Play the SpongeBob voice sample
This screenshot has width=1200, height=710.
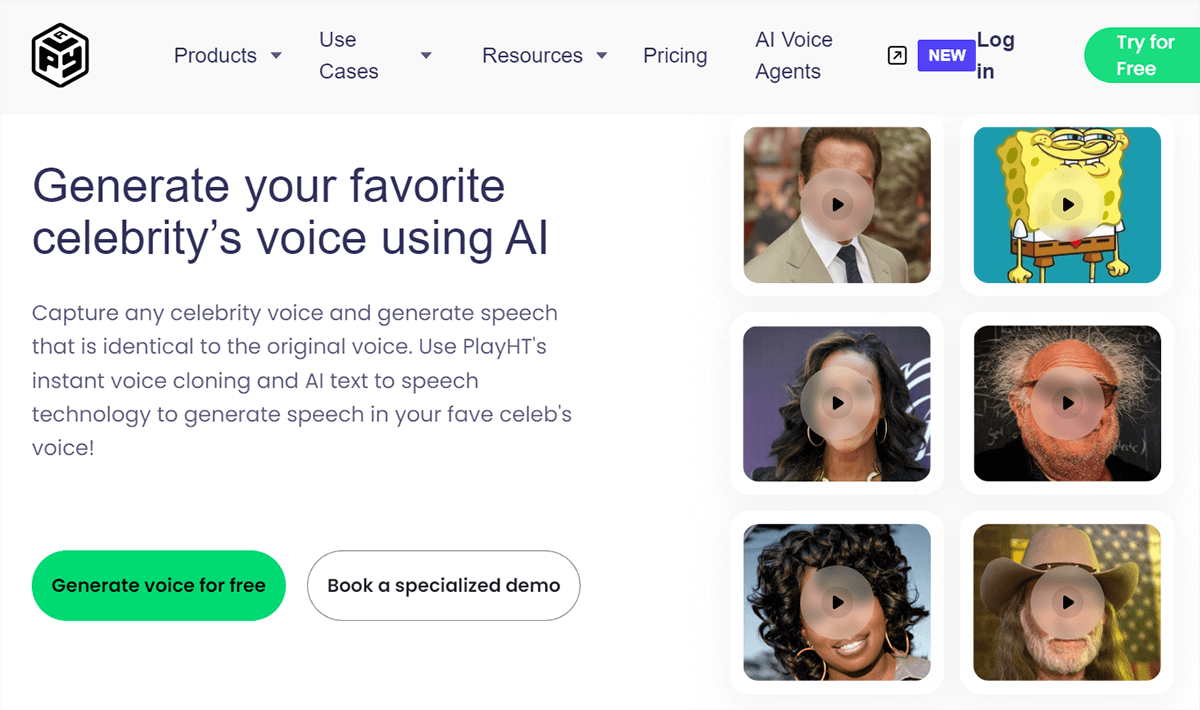pyautogui.click(x=1068, y=205)
